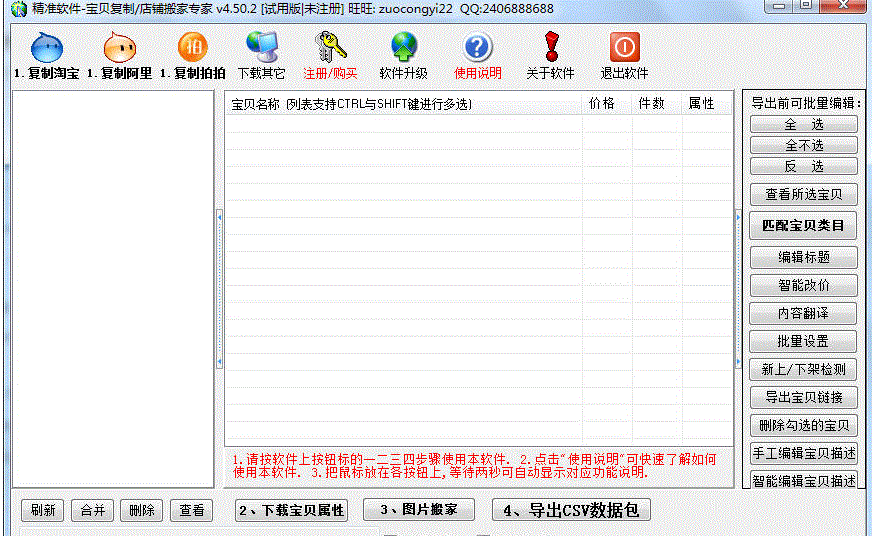872x536 pixels.
Task: Open 批量设置 dialog
Action: tap(803, 341)
